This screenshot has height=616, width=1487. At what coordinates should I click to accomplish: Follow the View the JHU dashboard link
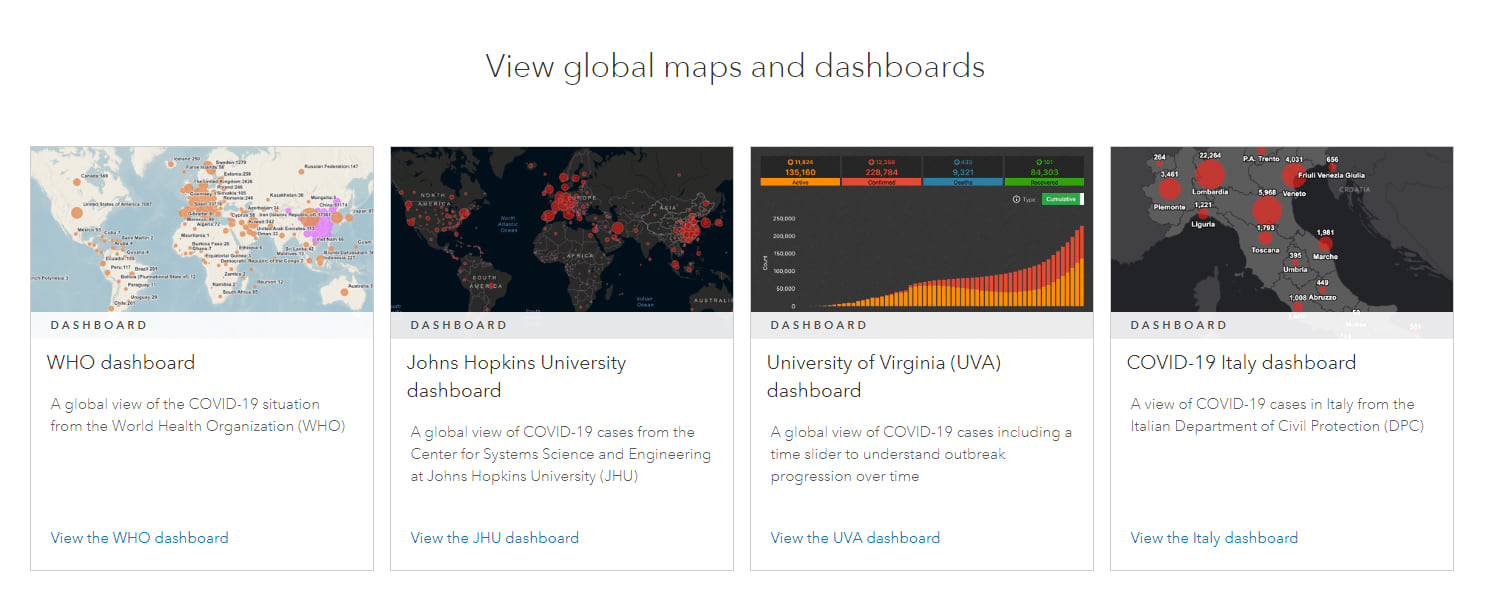(495, 538)
